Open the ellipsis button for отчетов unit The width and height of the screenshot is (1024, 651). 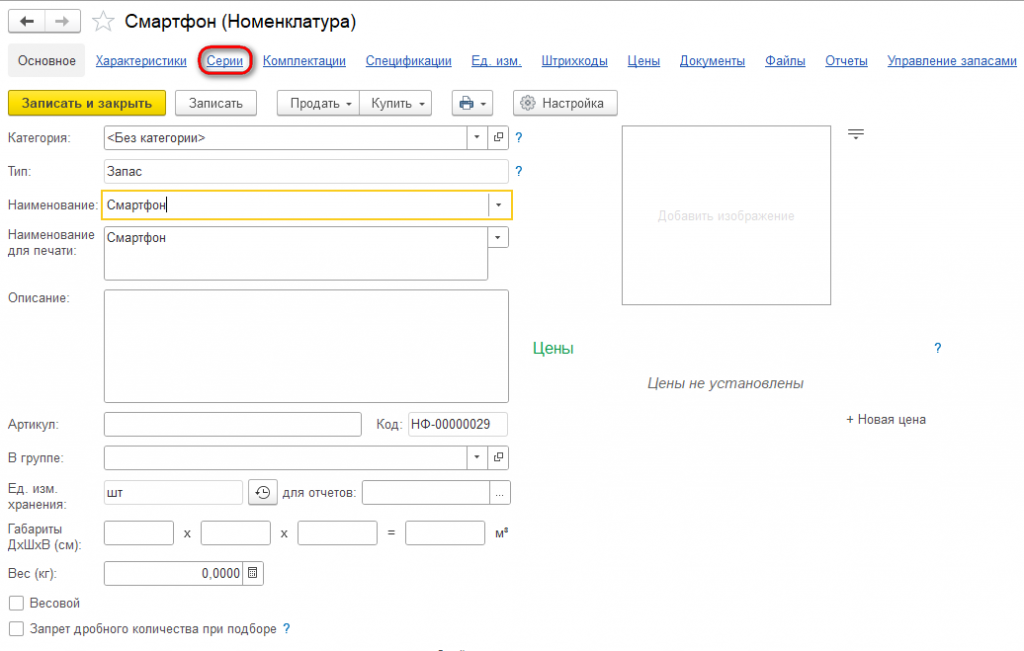pos(500,493)
